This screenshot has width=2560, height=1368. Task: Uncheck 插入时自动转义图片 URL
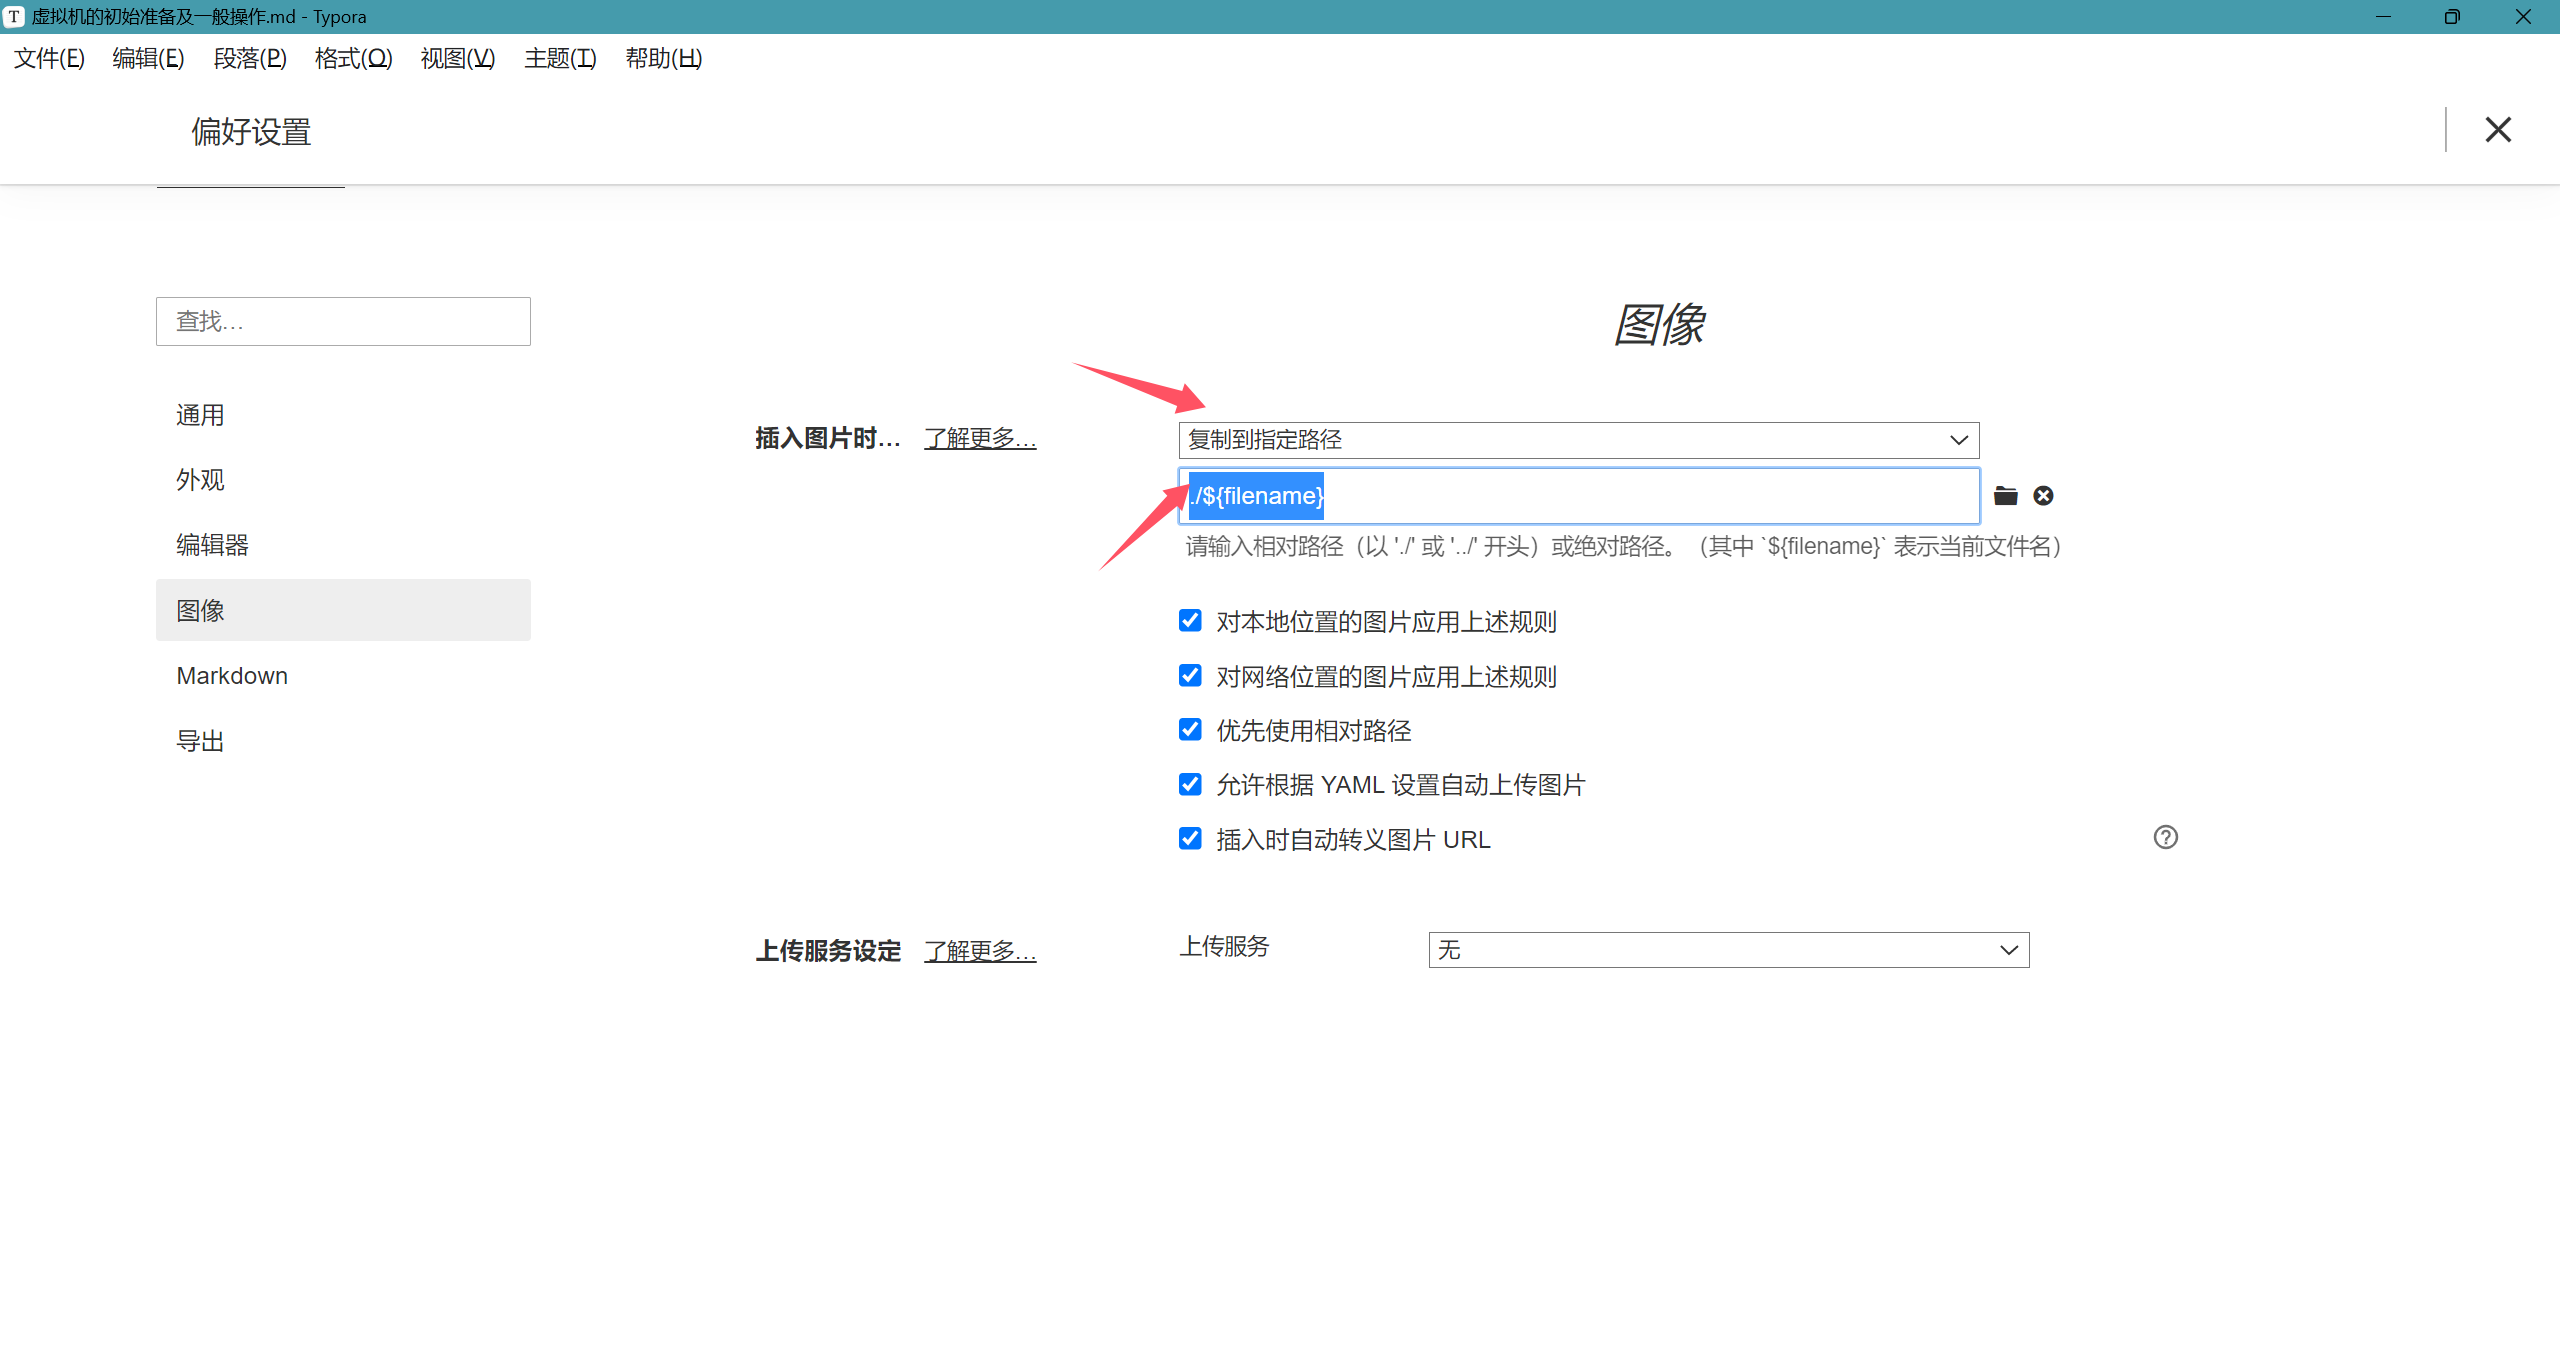[1190, 838]
